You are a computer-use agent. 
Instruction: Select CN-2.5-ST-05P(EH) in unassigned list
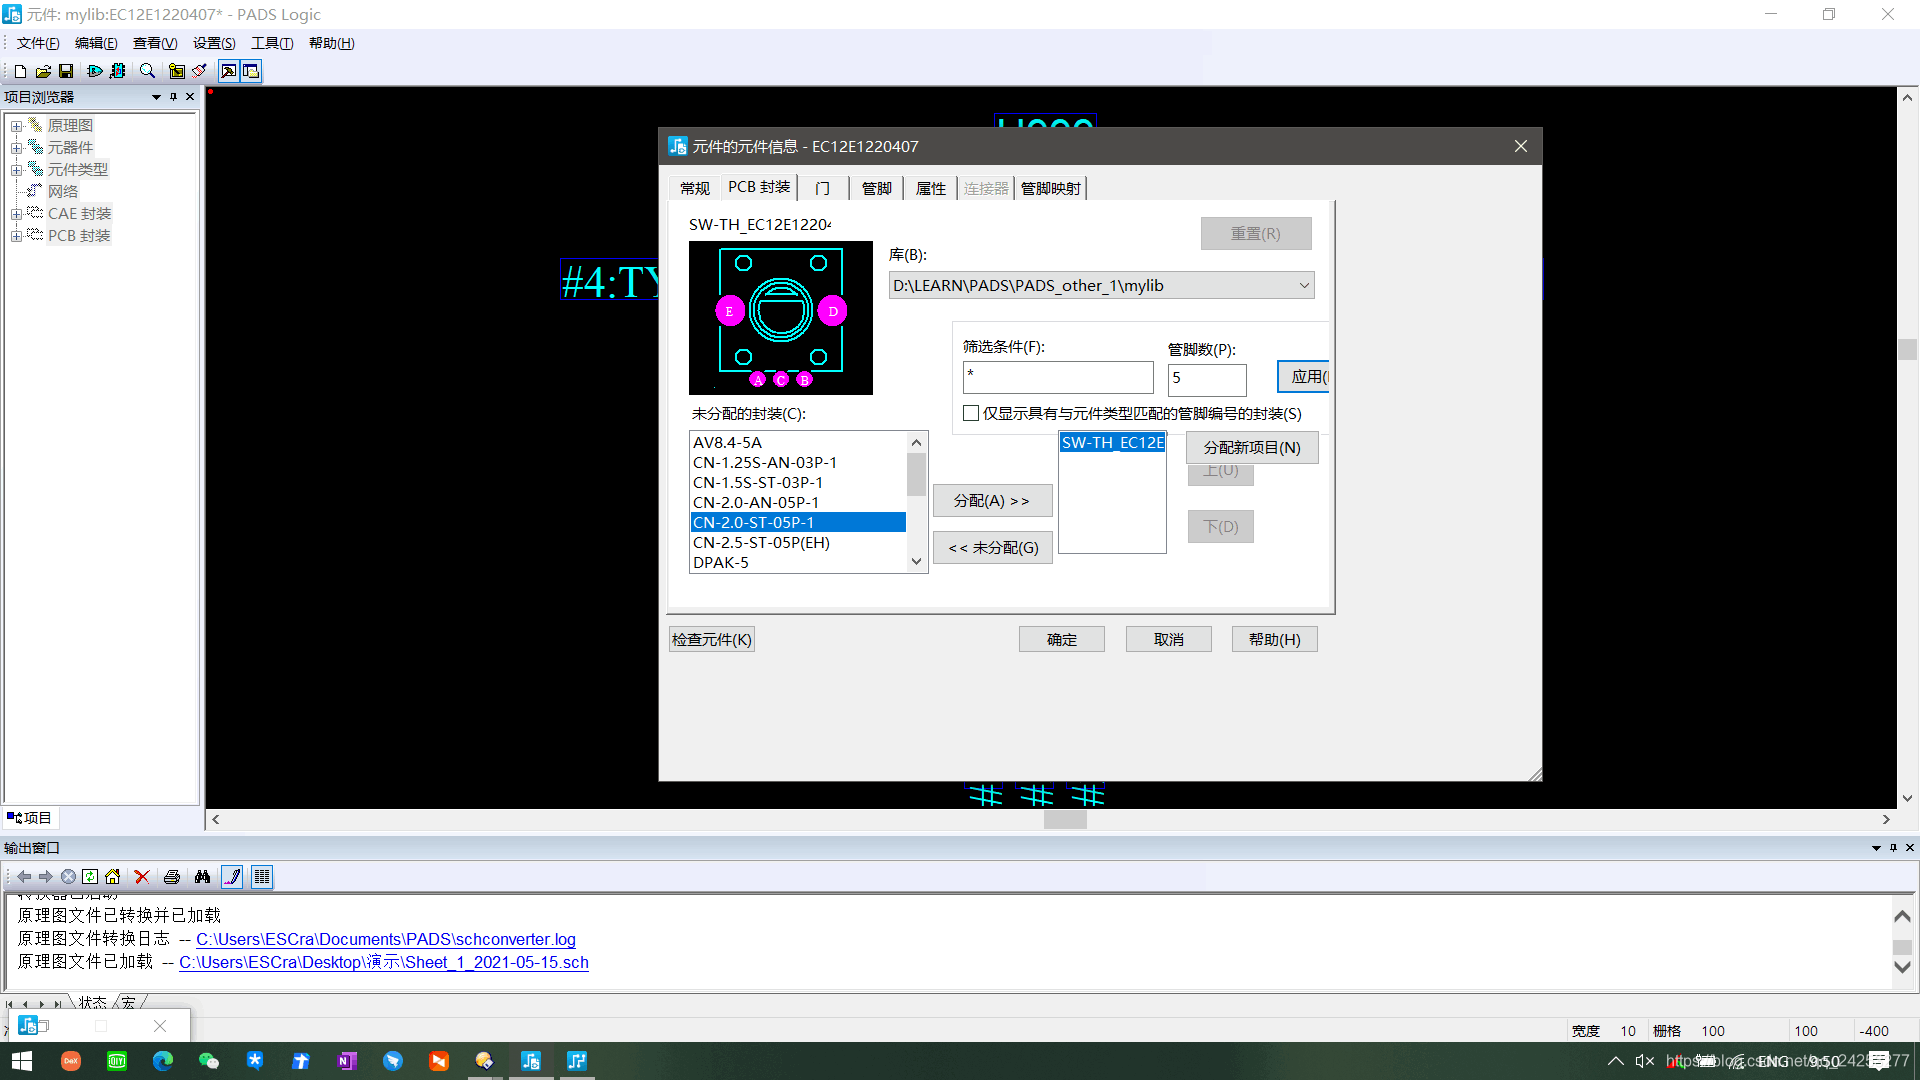pyautogui.click(x=798, y=543)
